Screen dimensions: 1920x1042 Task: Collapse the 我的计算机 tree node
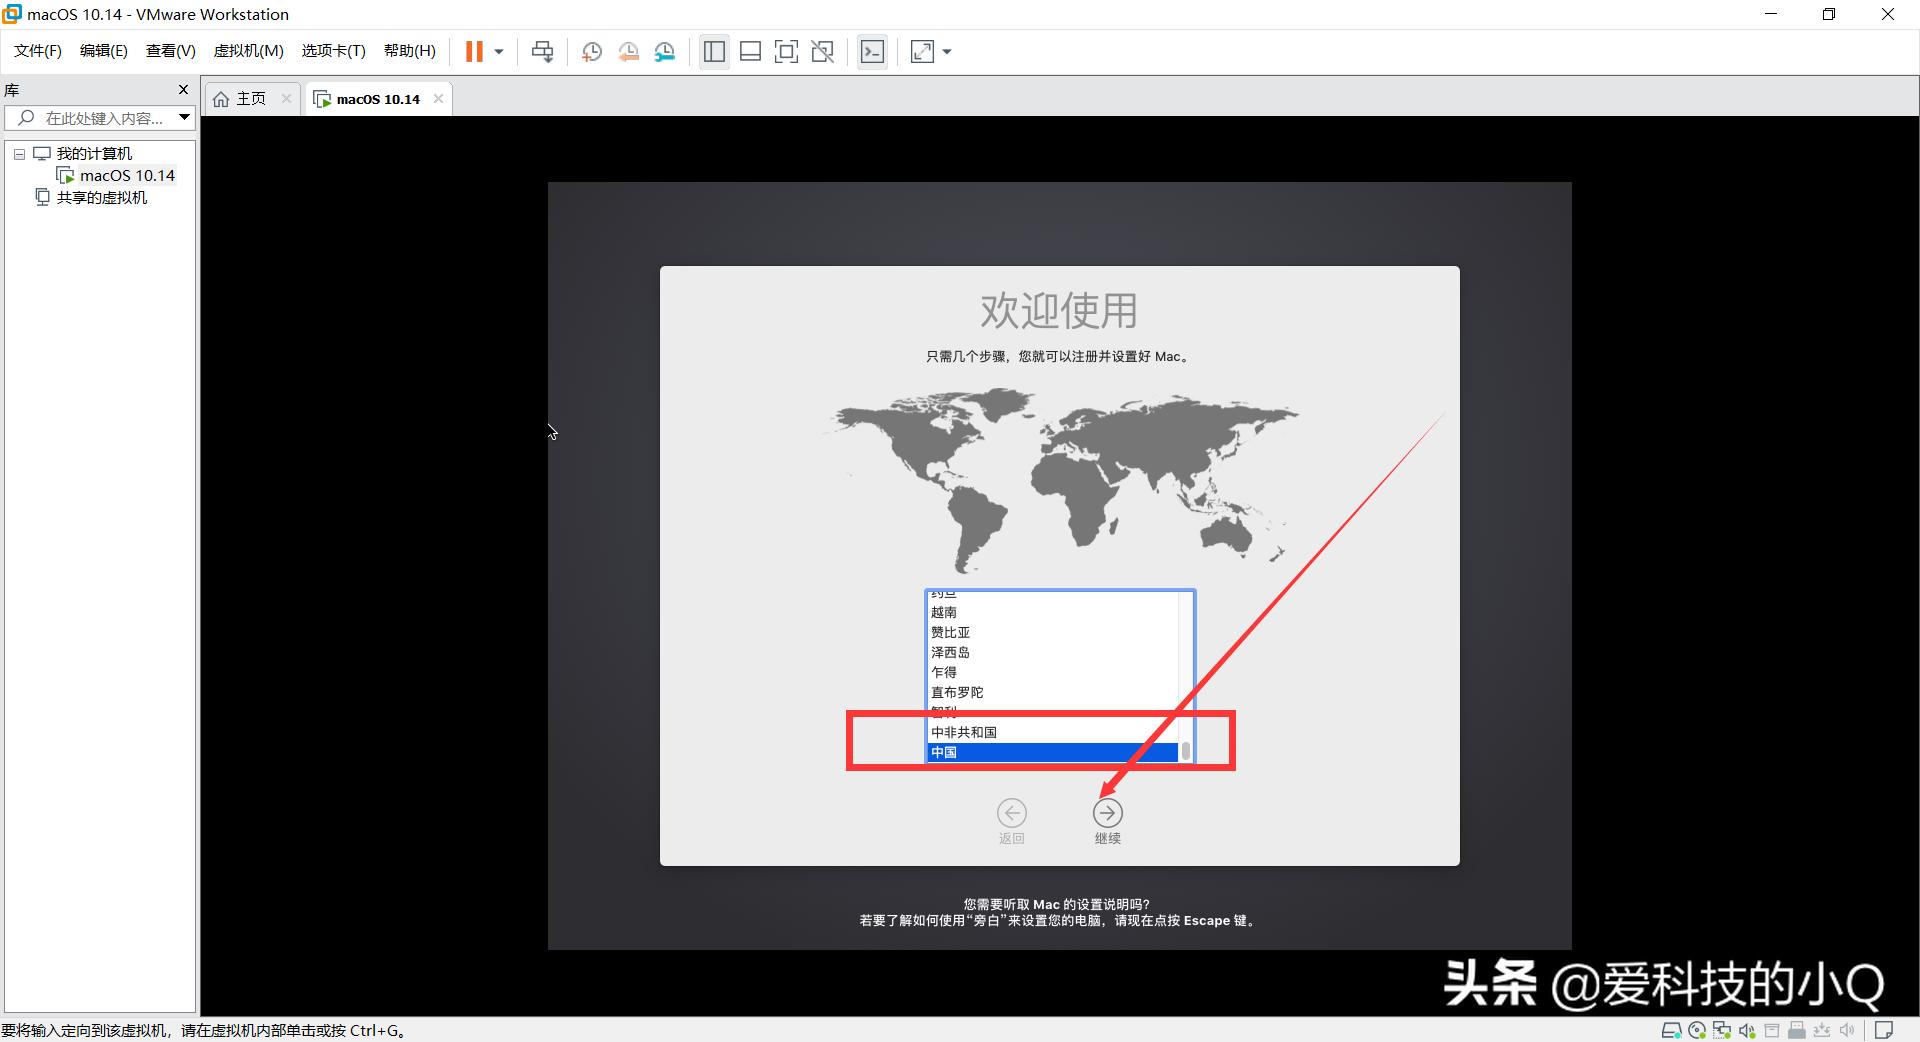click(x=18, y=153)
